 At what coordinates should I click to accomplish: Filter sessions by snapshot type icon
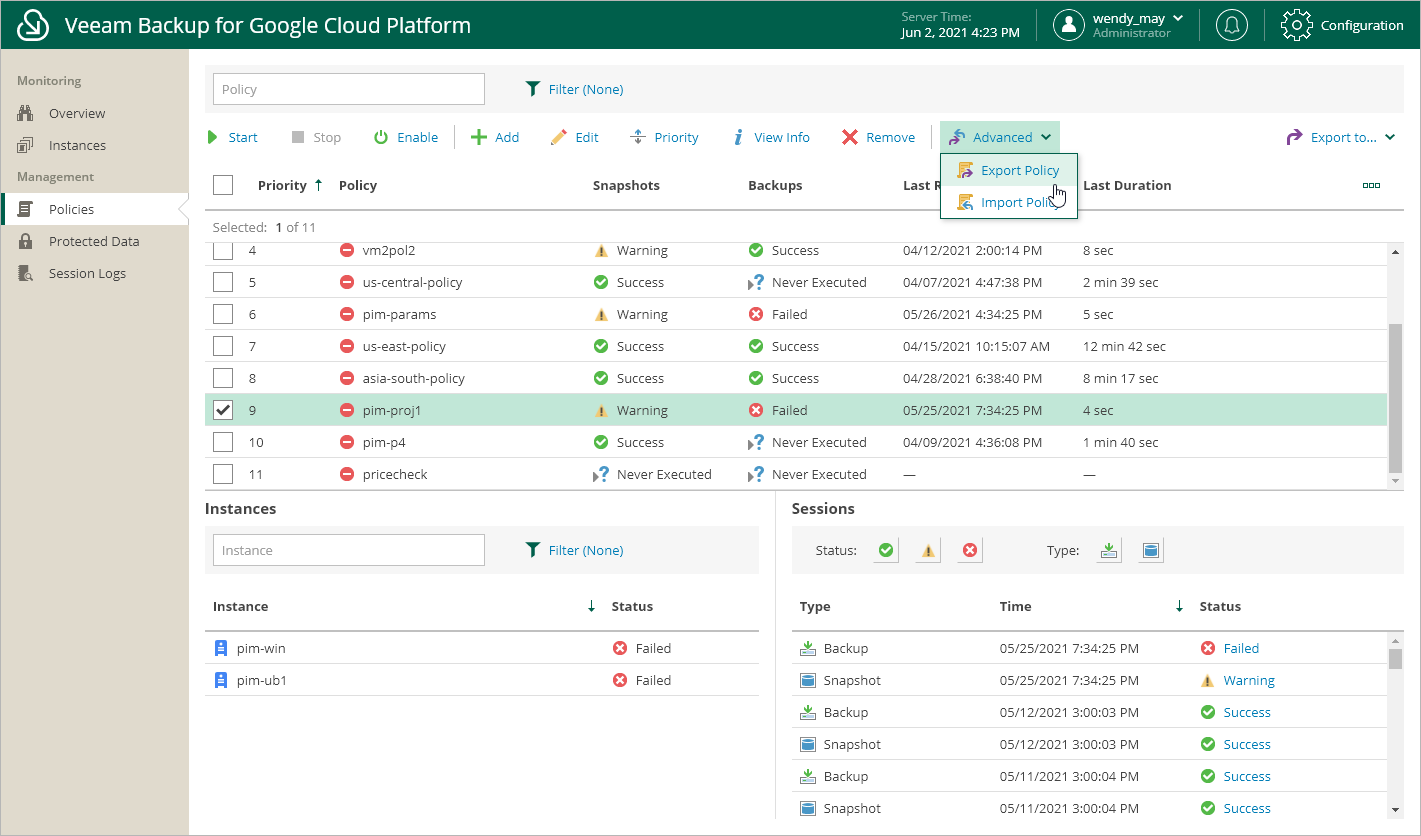tap(1151, 550)
